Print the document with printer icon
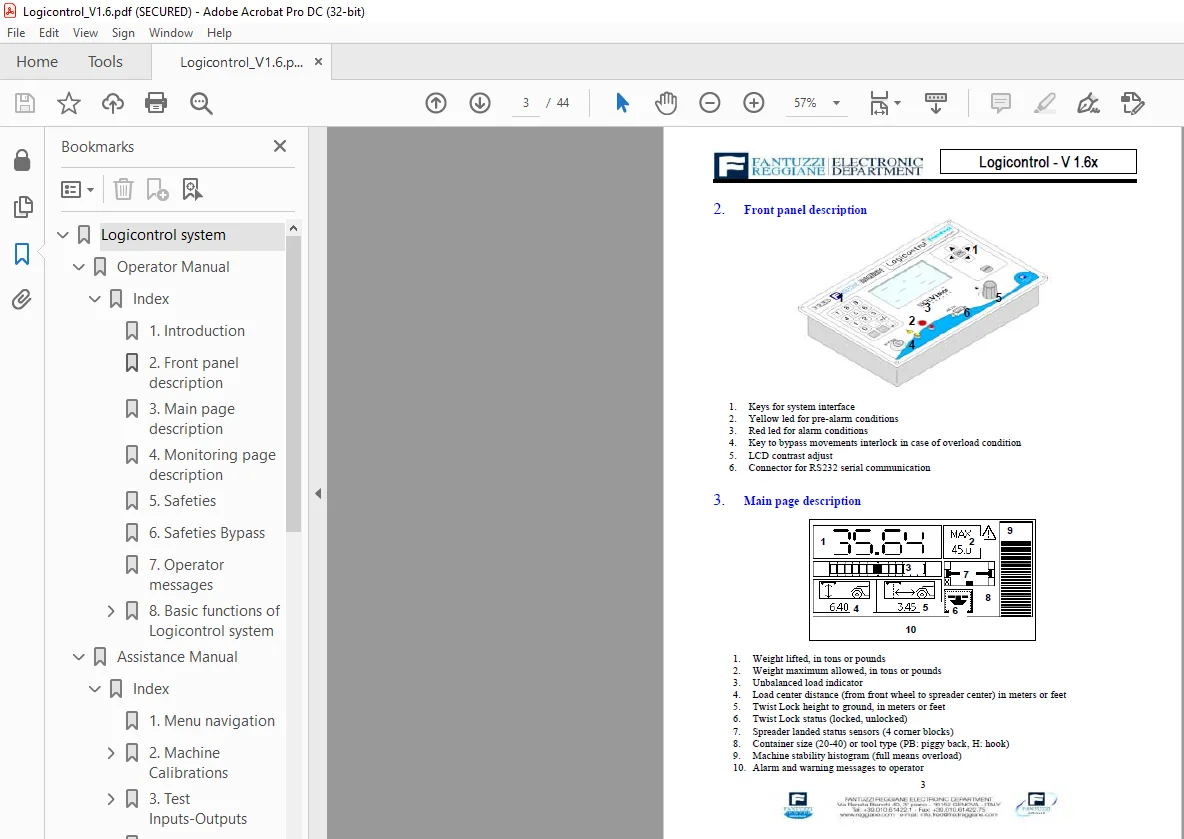 156,103
